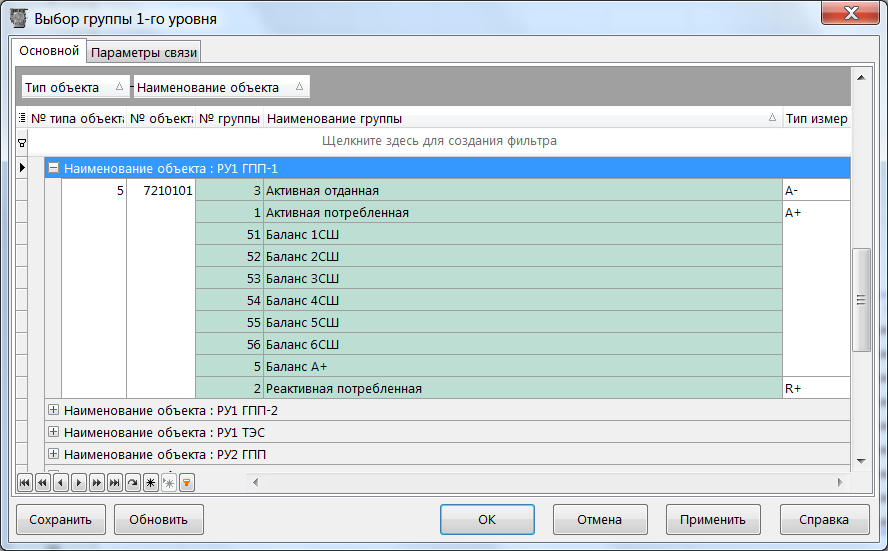Click next page navigator button
This screenshot has height=551, width=888.
pos(96,482)
